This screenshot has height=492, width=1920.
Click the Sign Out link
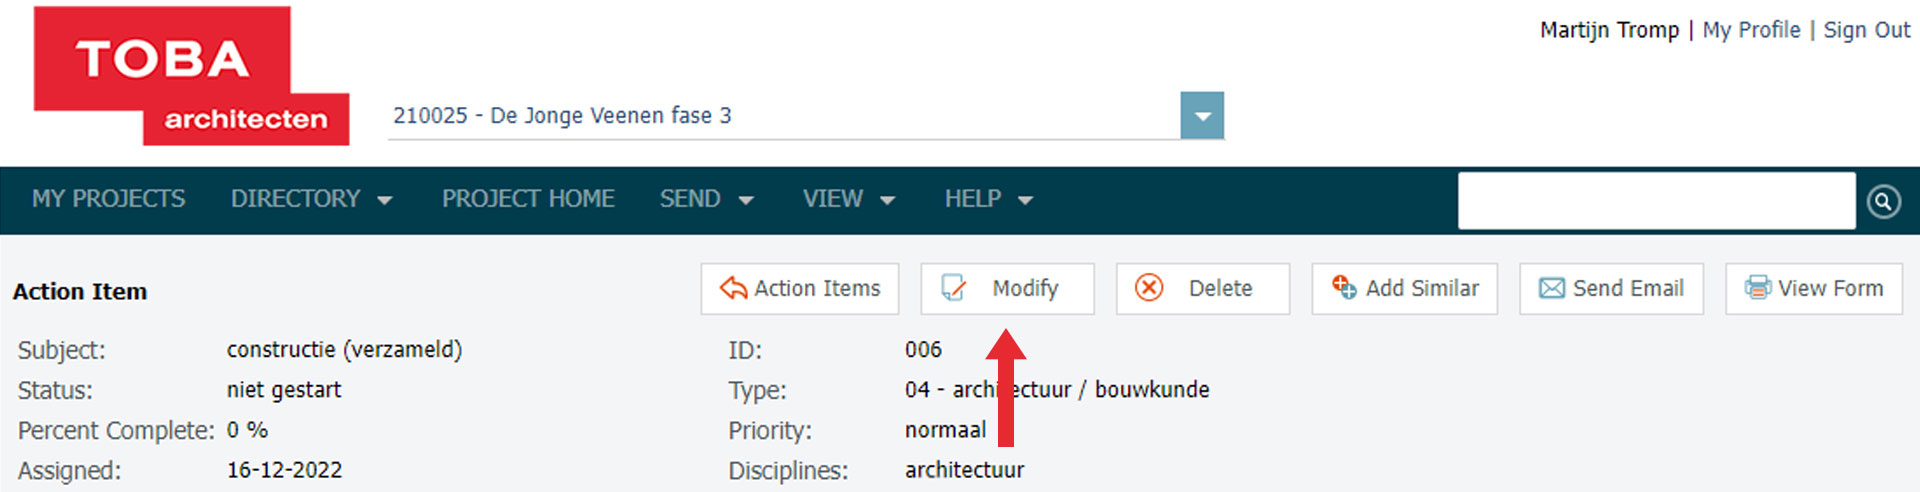[1866, 30]
